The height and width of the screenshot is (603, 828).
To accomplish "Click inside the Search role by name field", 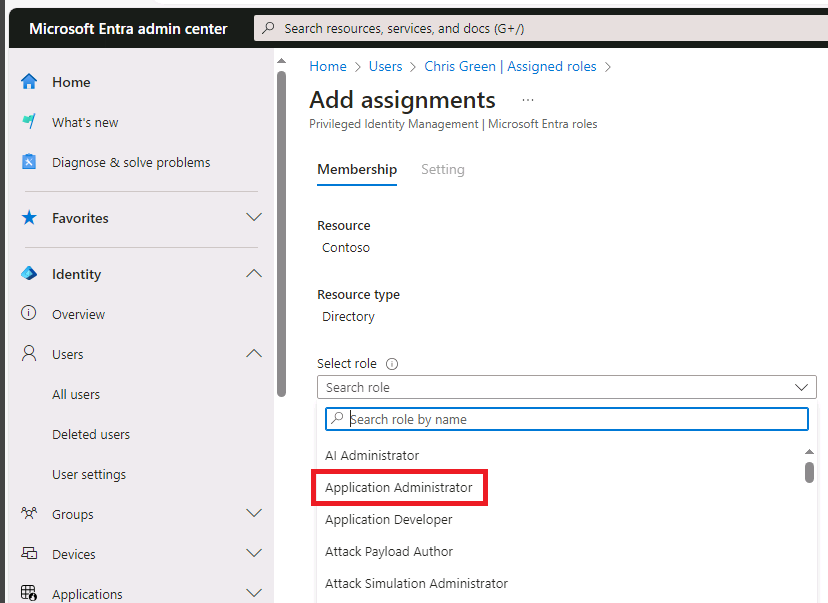I will click(x=500, y=419).
